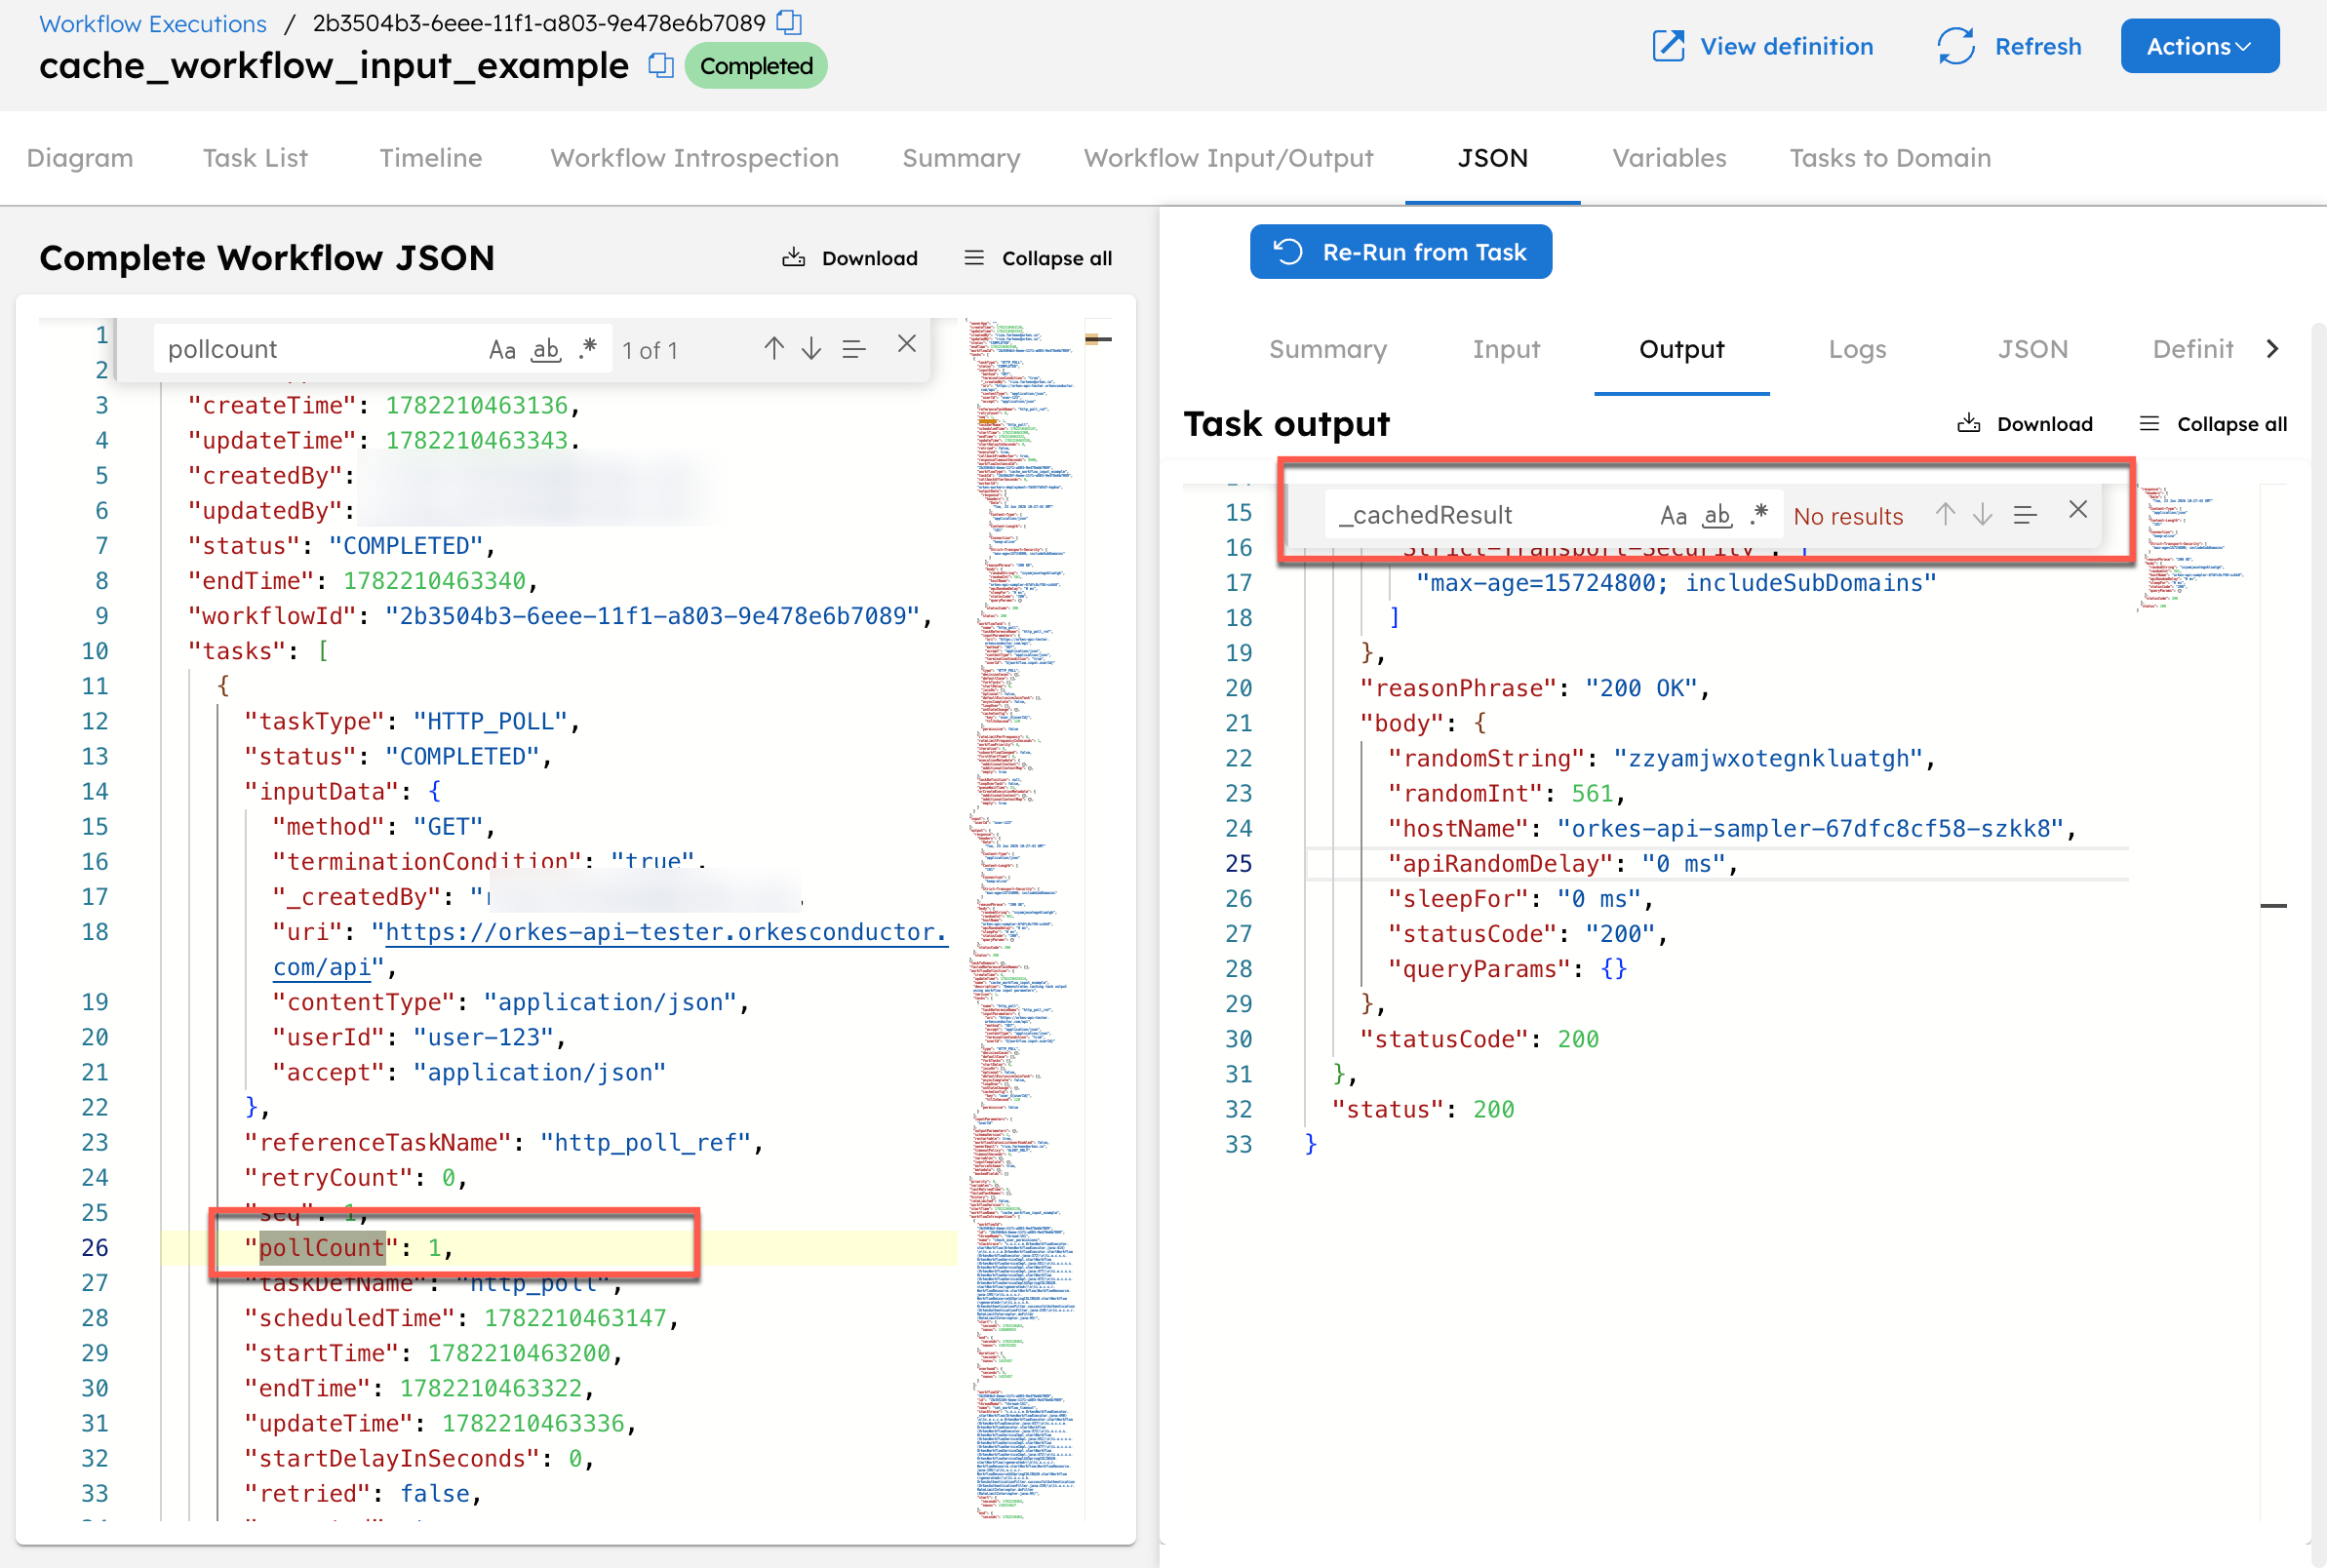Open the task Summary tab

click(1327, 349)
